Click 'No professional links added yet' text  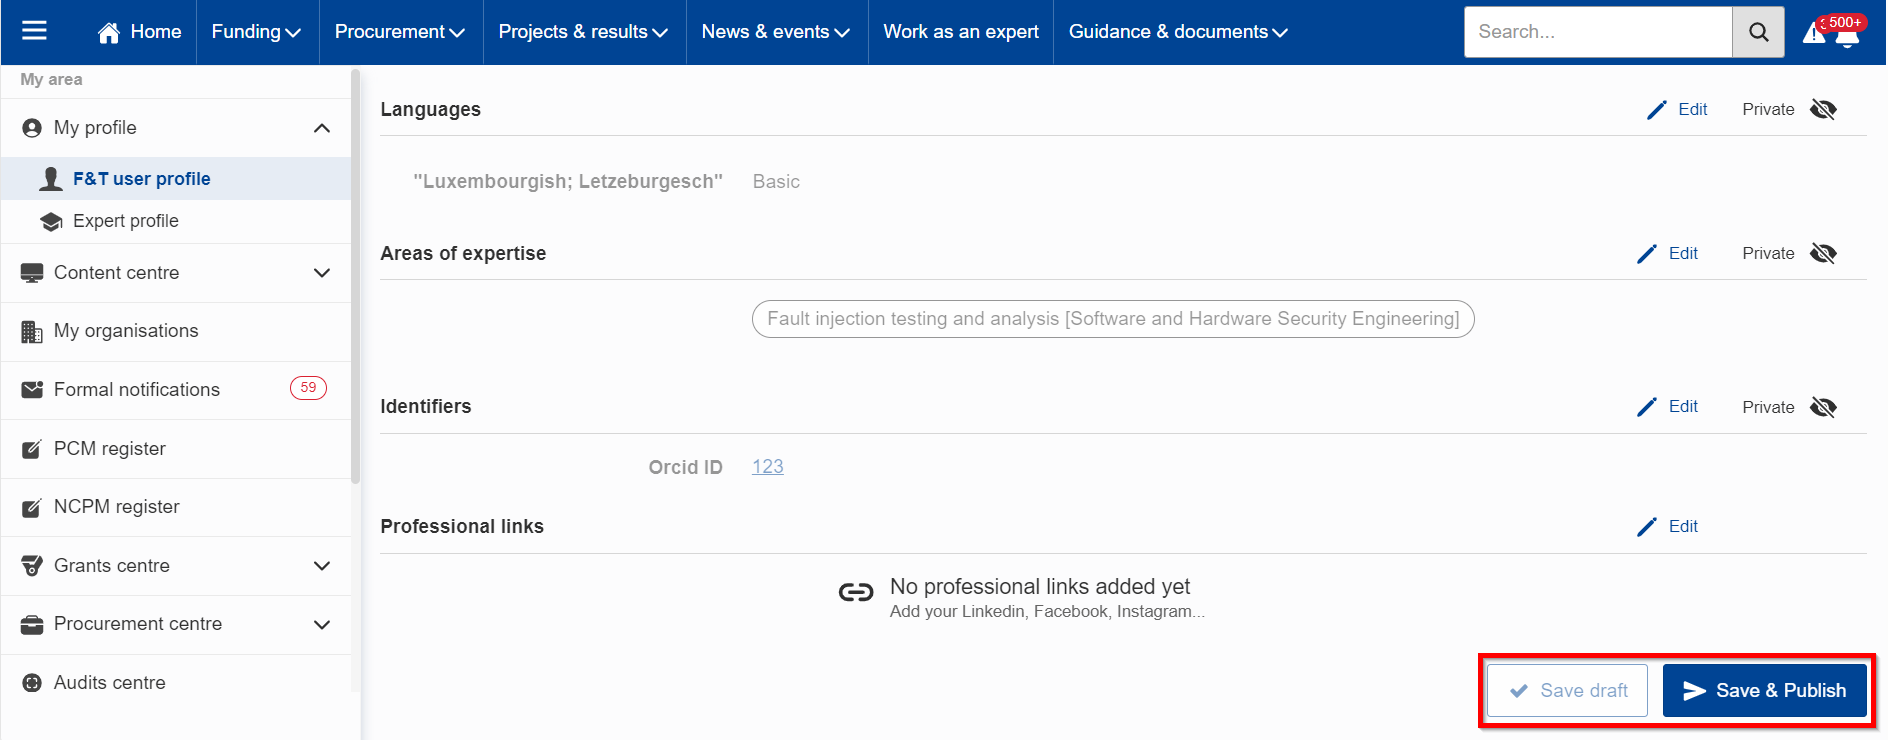(x=1040, y=587)
